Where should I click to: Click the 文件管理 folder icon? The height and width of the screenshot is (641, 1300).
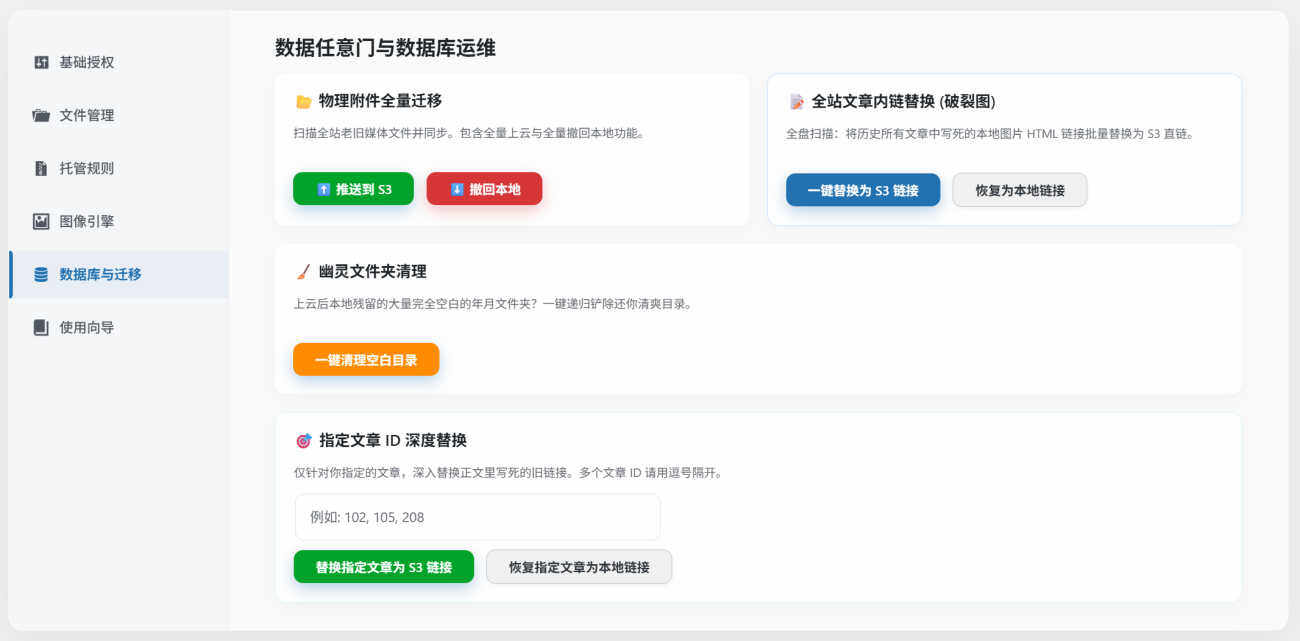tap(41, 115)
